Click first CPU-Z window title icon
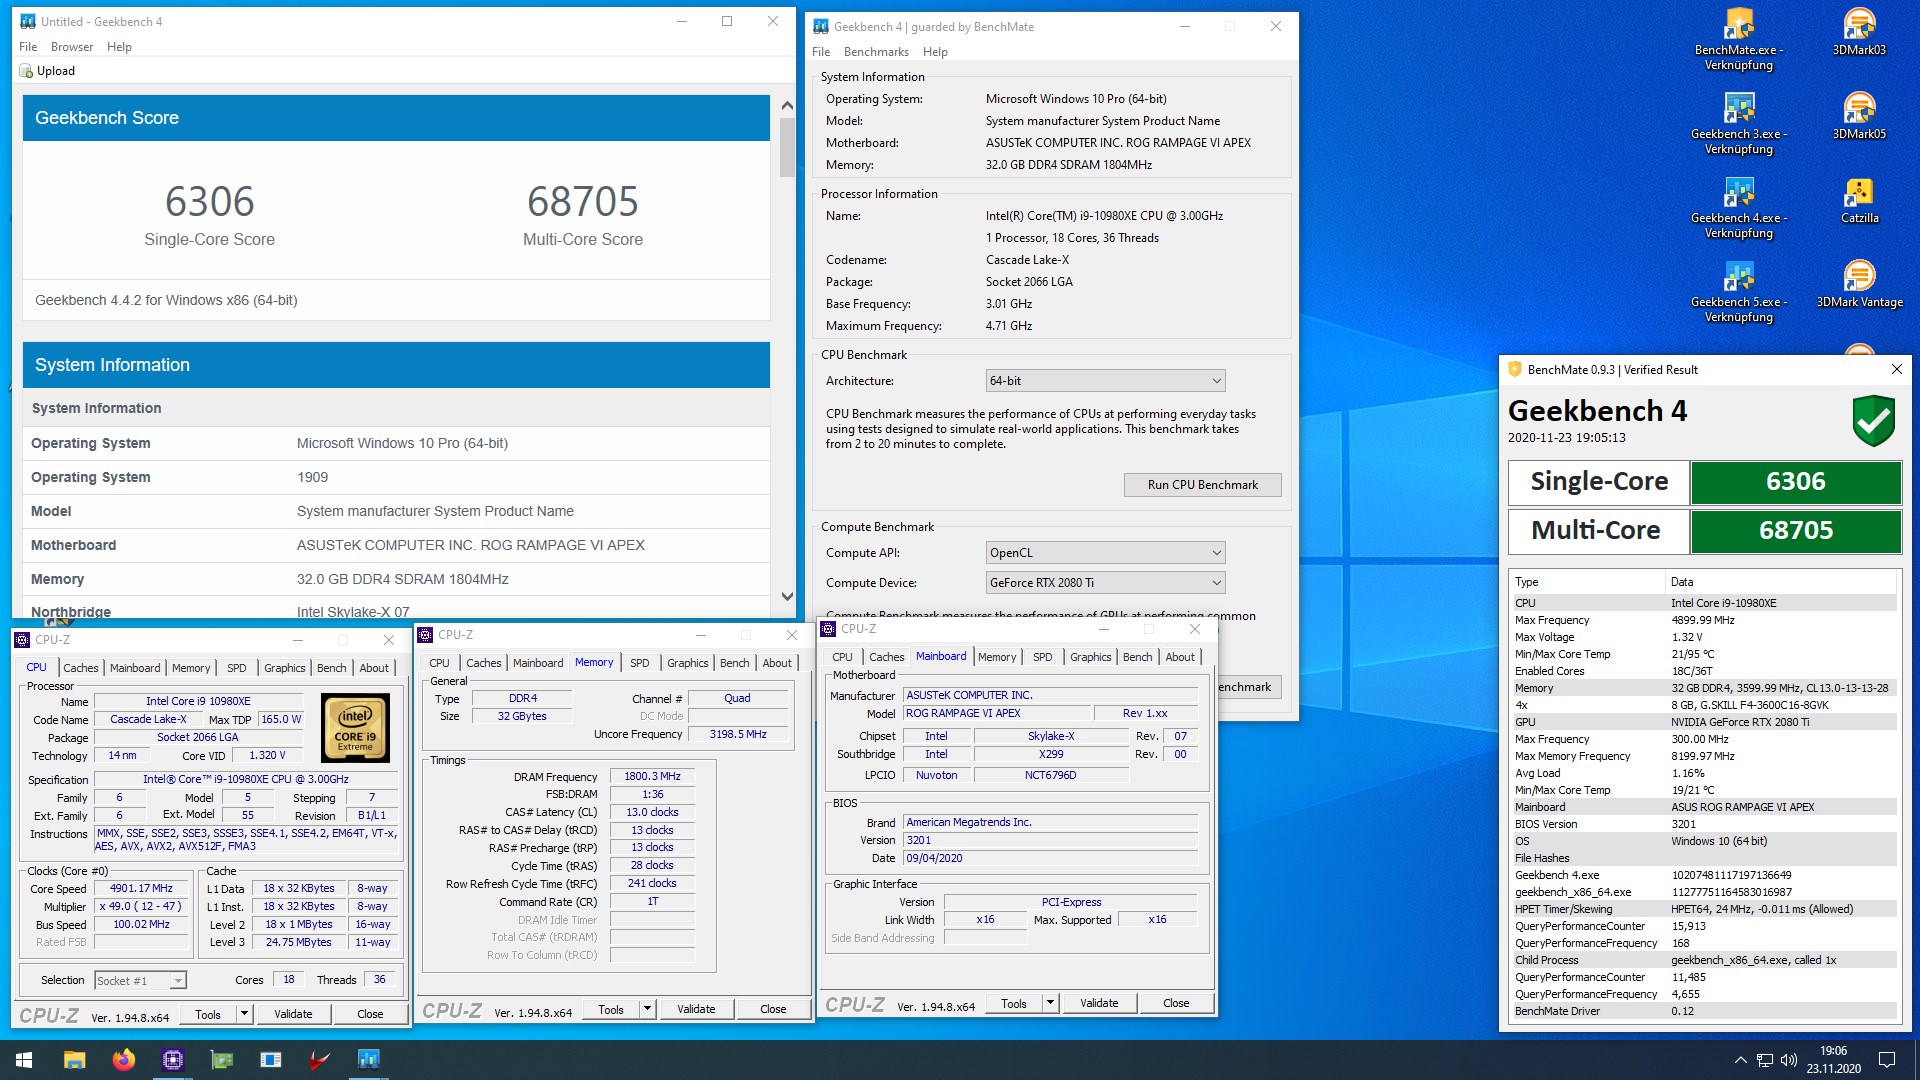1920x1080 pixels. [x=22, y=640]
